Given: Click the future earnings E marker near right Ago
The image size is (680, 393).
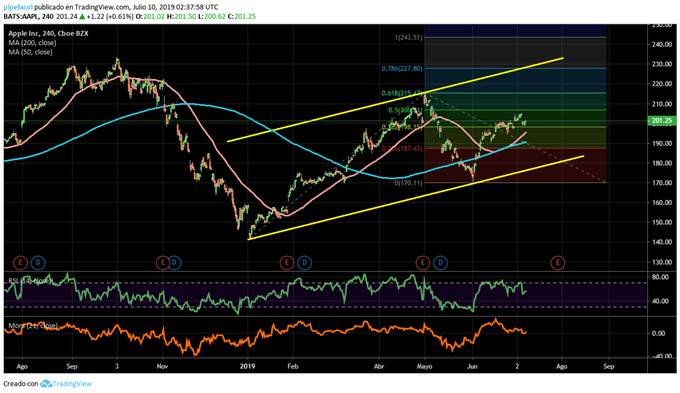Looking at the screenshot, I should point(558,262).
